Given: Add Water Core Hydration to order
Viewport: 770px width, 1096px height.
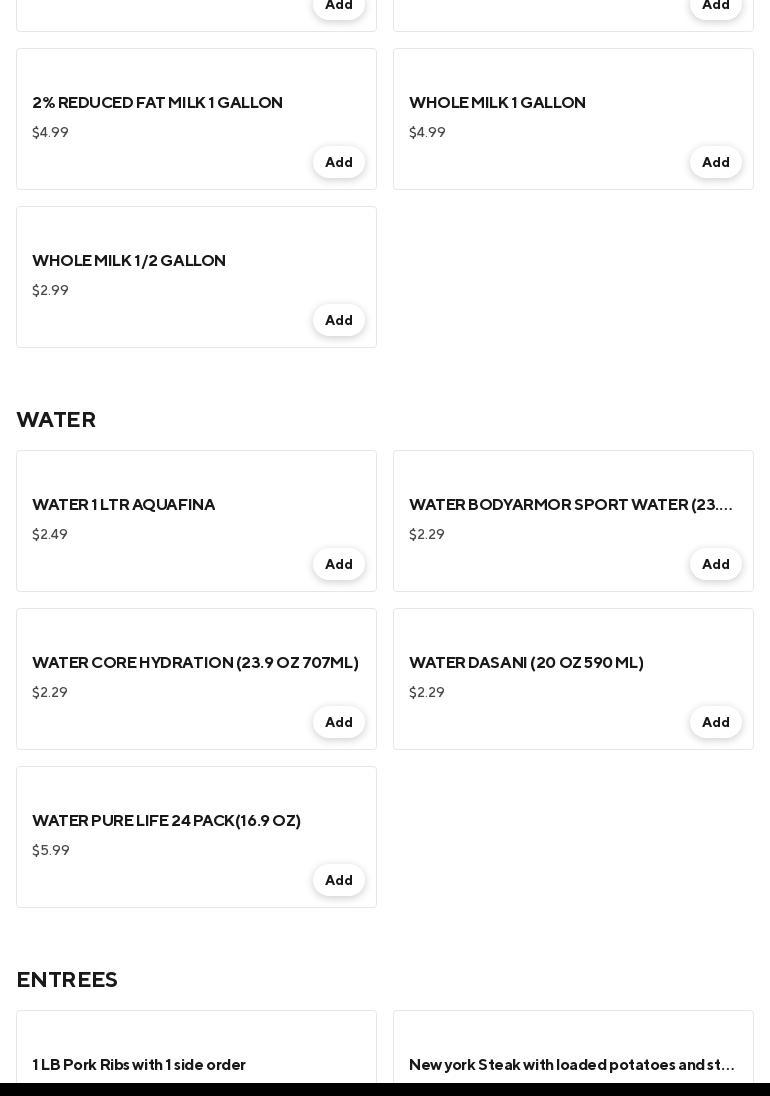Looking at the screenshot, I should [x=338, y=722].
